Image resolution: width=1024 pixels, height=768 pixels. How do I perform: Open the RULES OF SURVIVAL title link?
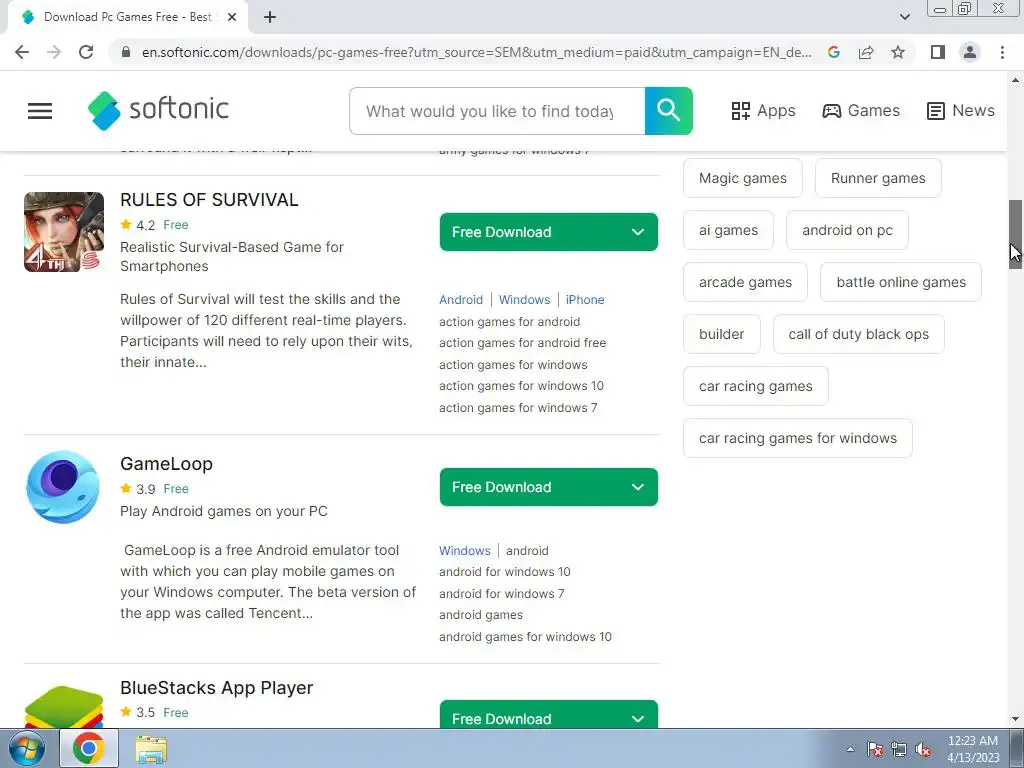coord(209,200)
